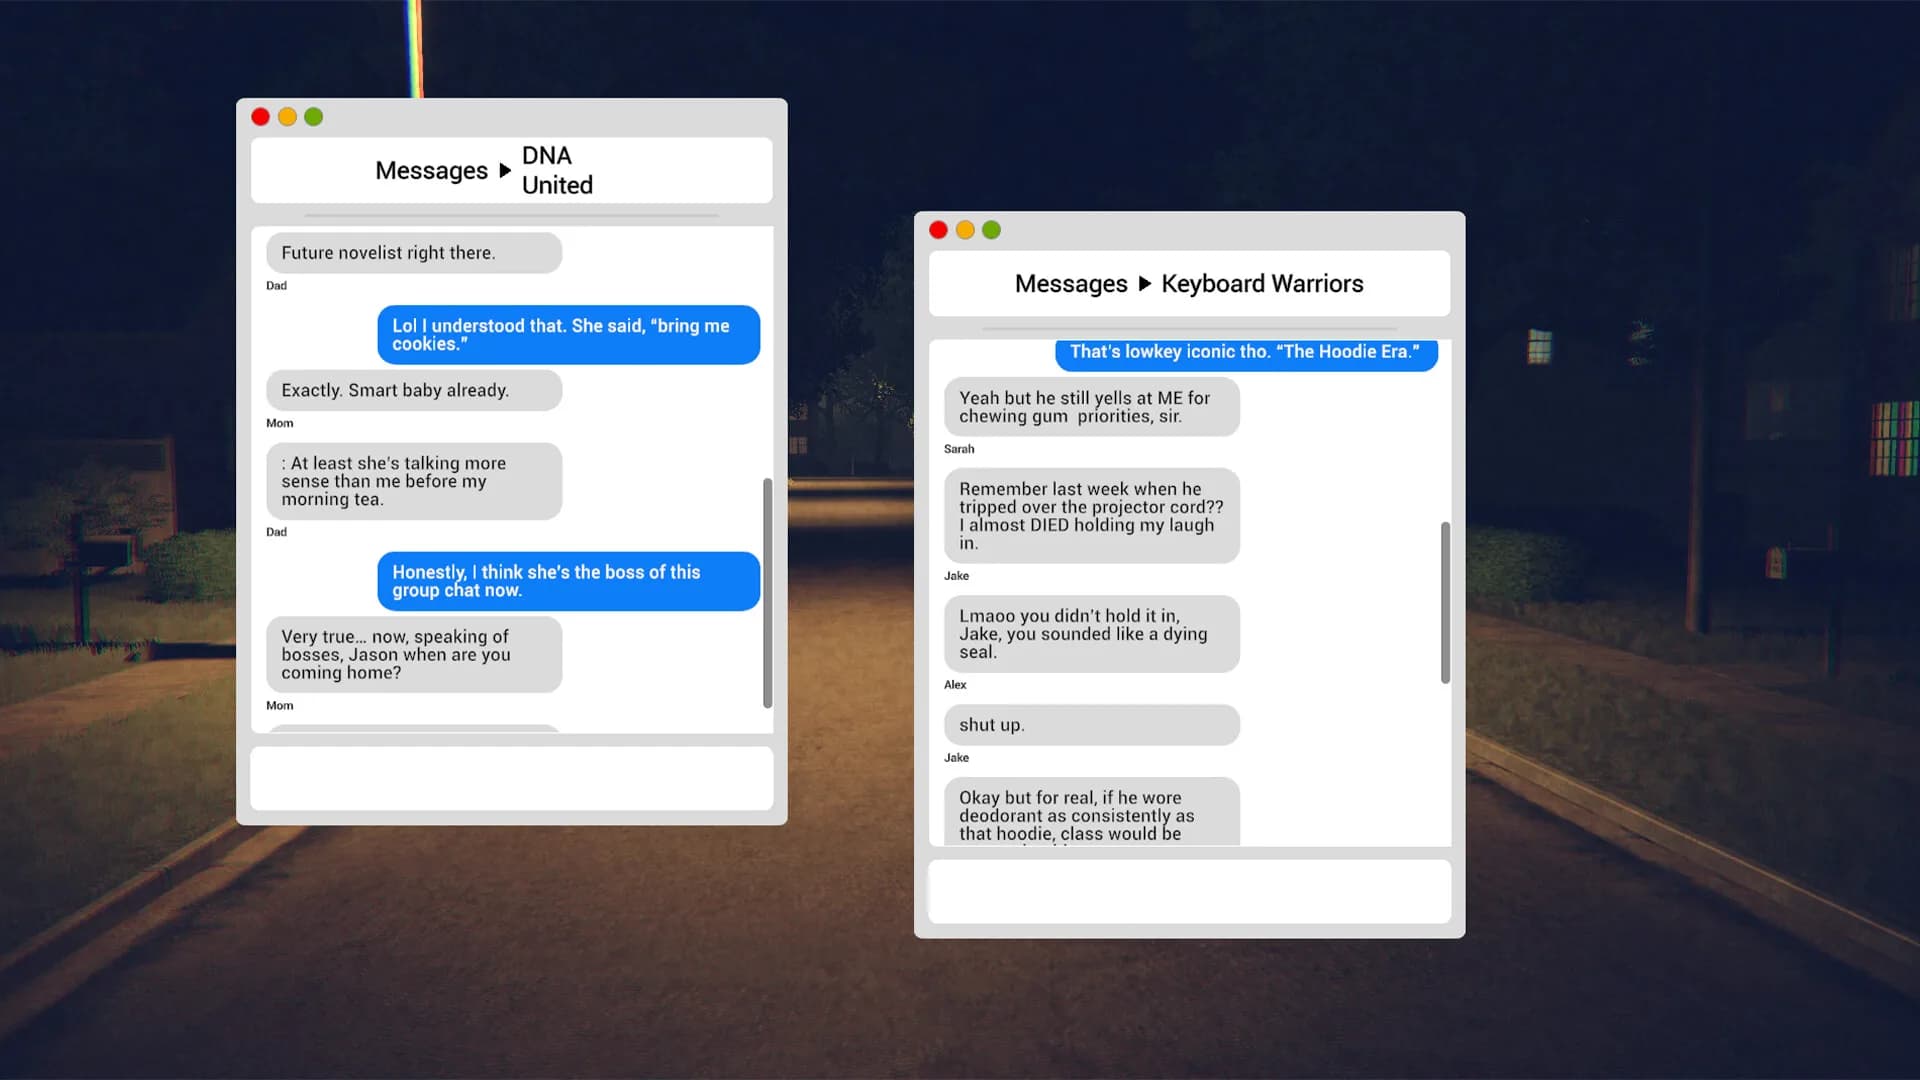Click the arrow beside DNA United title
This screenshot has width=1920, height=1080.
coord(505,171)
